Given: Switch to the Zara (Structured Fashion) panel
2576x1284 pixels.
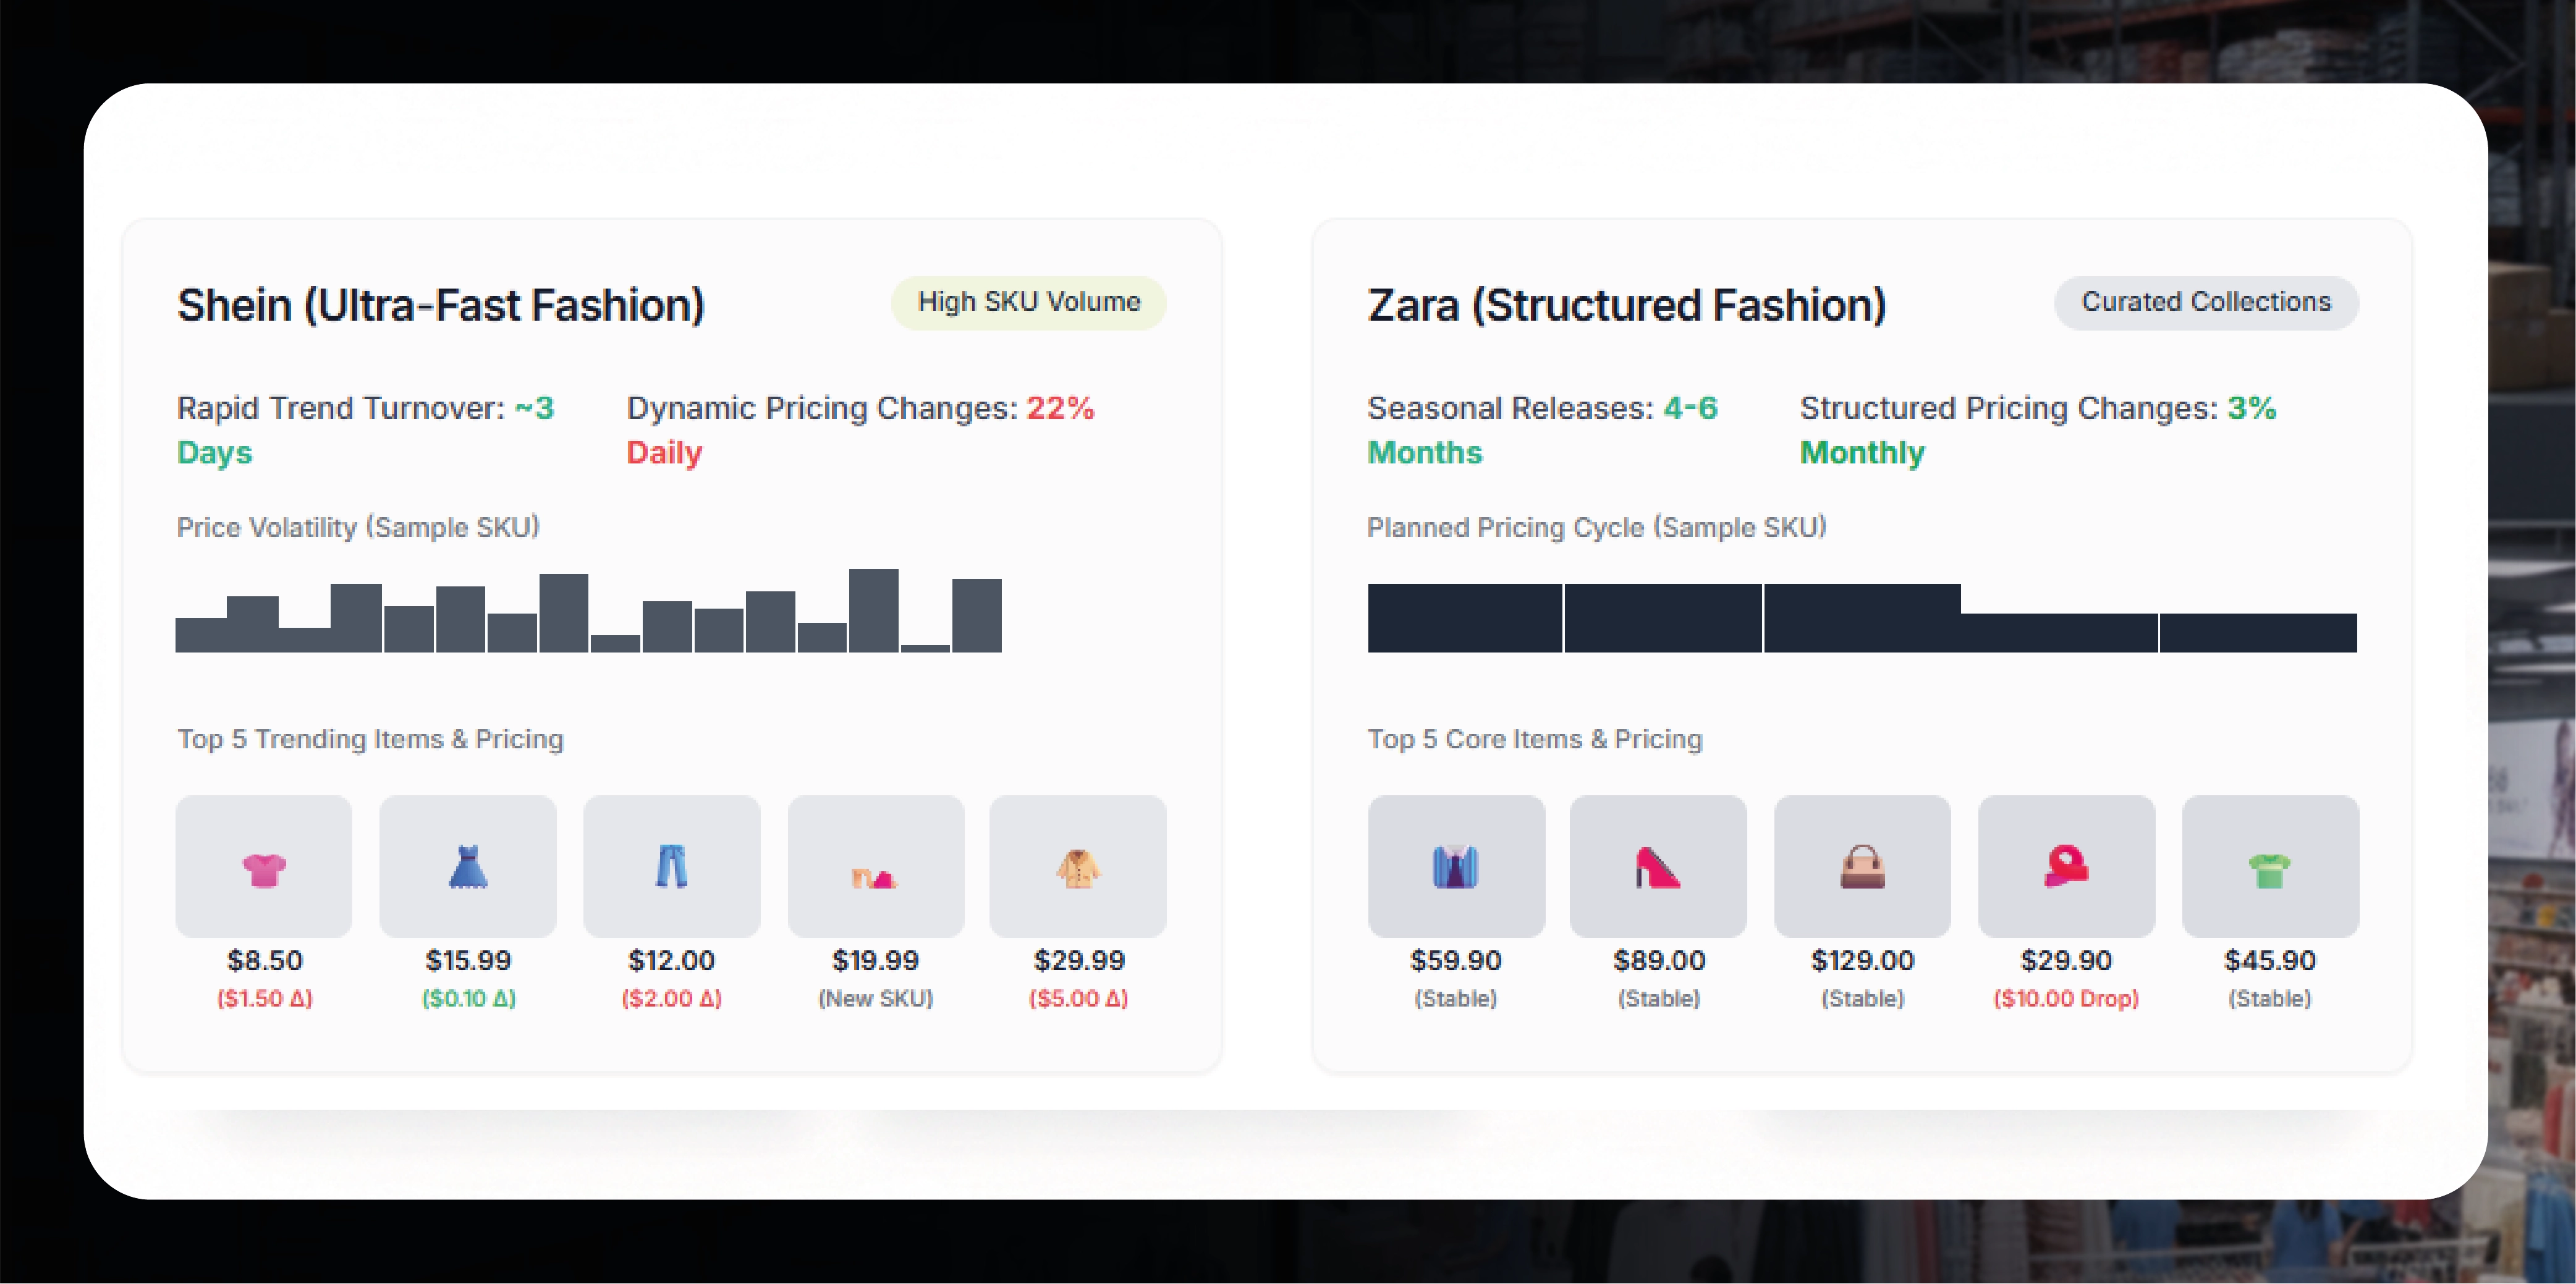Looking at the screenshot, I should tap(1626, 305).
